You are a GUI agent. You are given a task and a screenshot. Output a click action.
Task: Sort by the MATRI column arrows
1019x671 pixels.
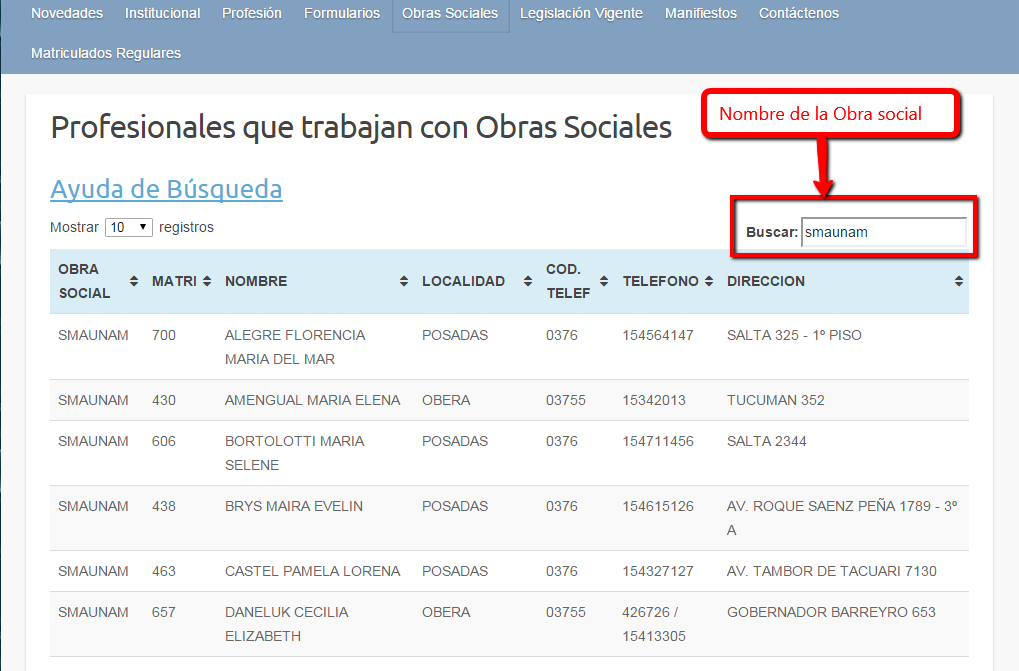click(x=207, y=281)
